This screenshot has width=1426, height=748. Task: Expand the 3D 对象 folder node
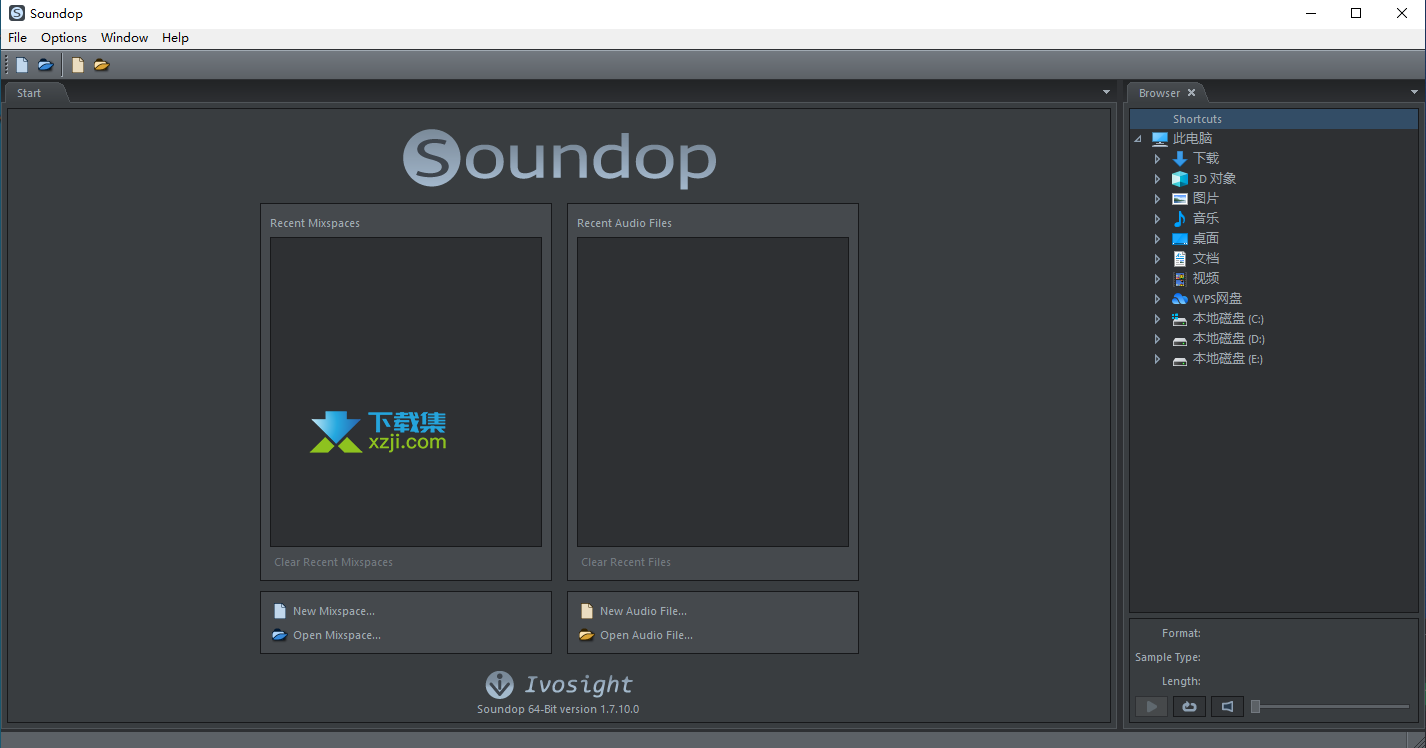coord(1158,179)
